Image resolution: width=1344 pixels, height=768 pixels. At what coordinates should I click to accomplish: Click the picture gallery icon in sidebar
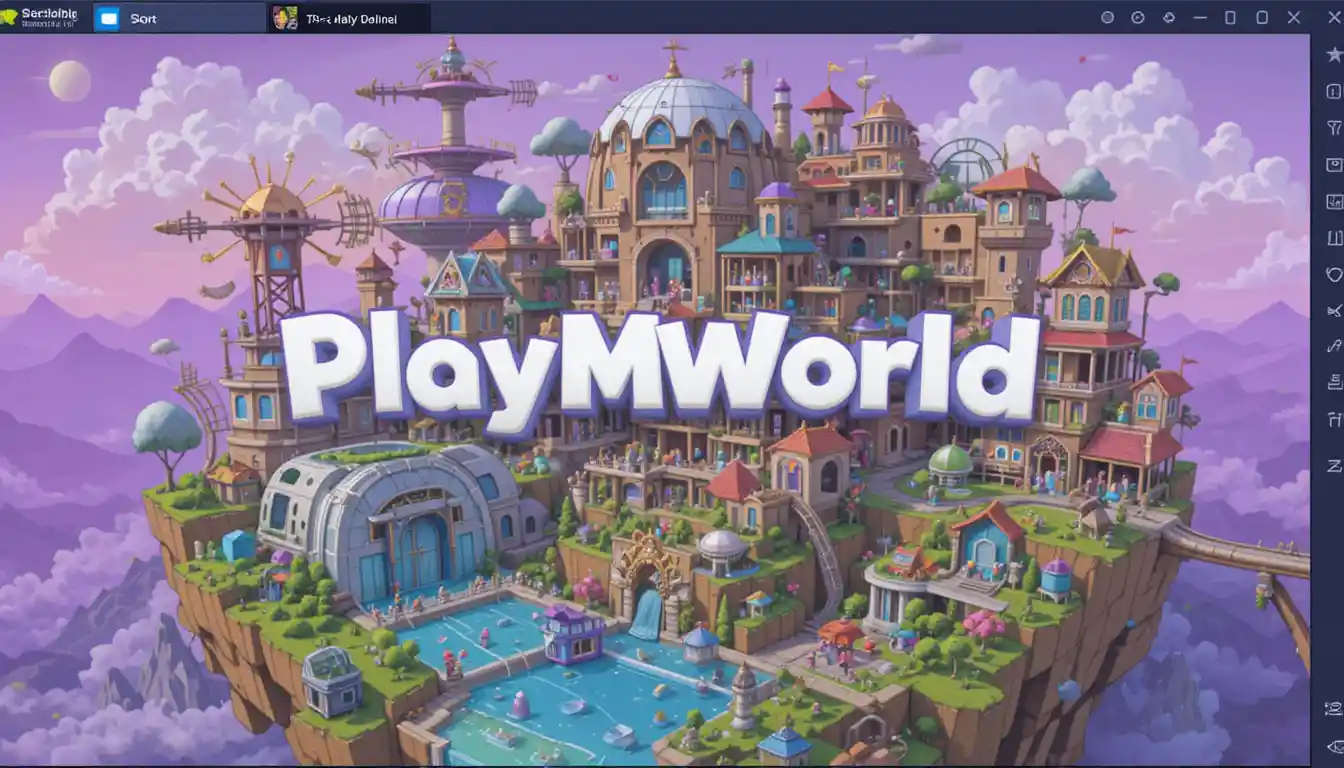pos(1333,201)
